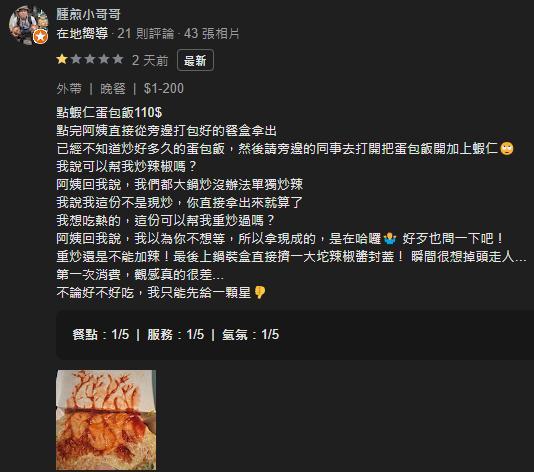Click the second gray rating star
The image size is (534, 472).
pyautogui.click(x=76, y=60)
